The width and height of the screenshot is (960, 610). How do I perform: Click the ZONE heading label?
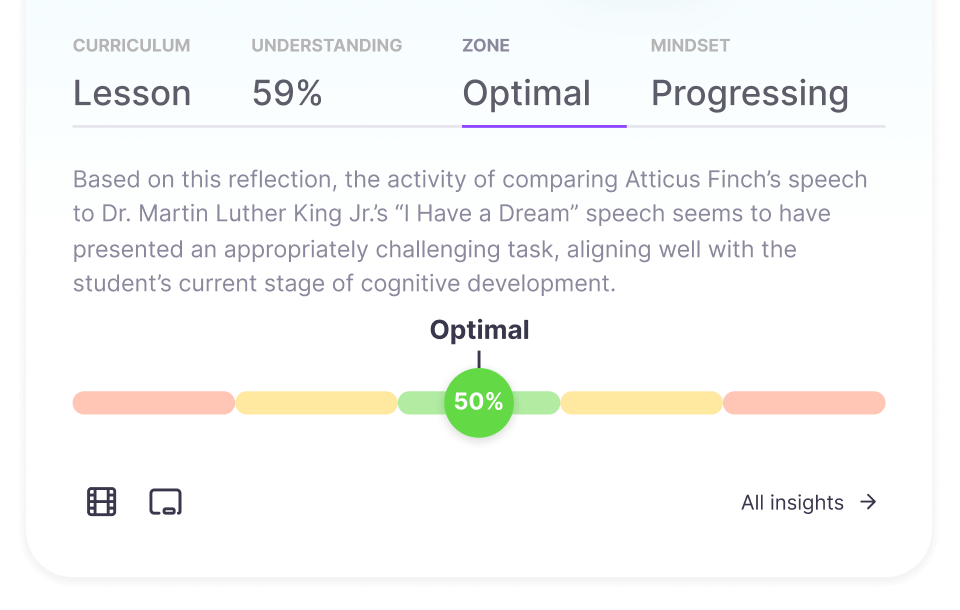[486, 45]
